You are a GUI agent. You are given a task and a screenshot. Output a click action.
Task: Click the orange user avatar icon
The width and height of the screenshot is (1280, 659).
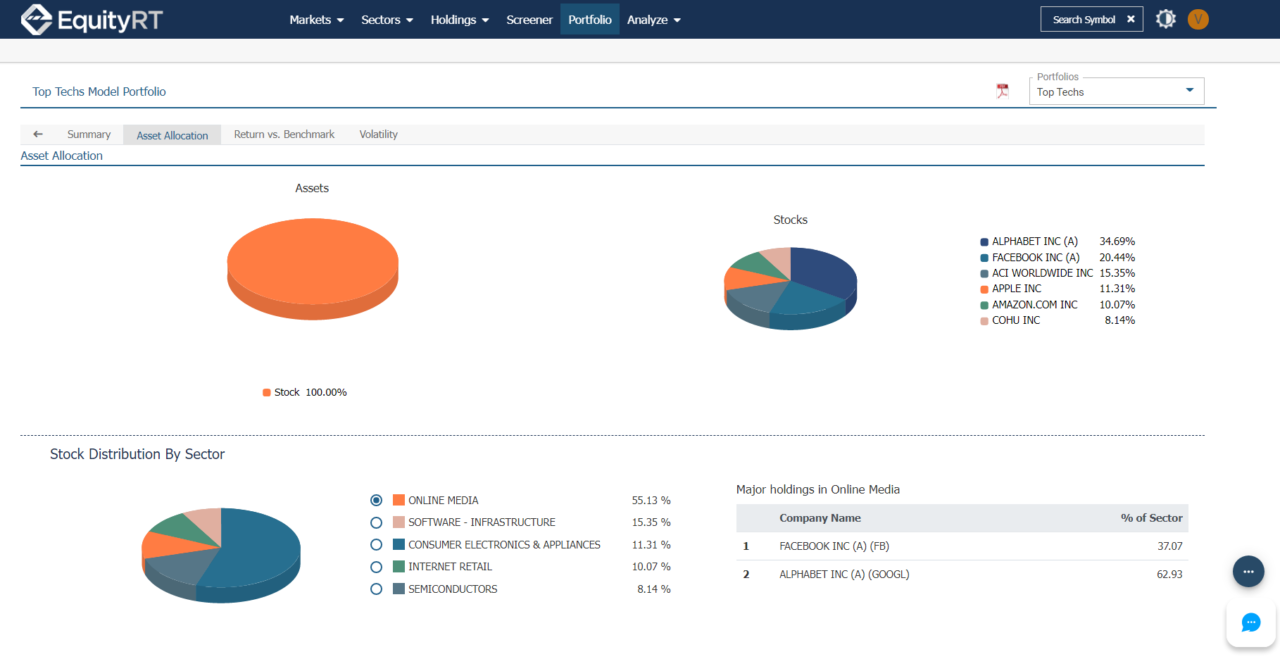pos(1197,18)
